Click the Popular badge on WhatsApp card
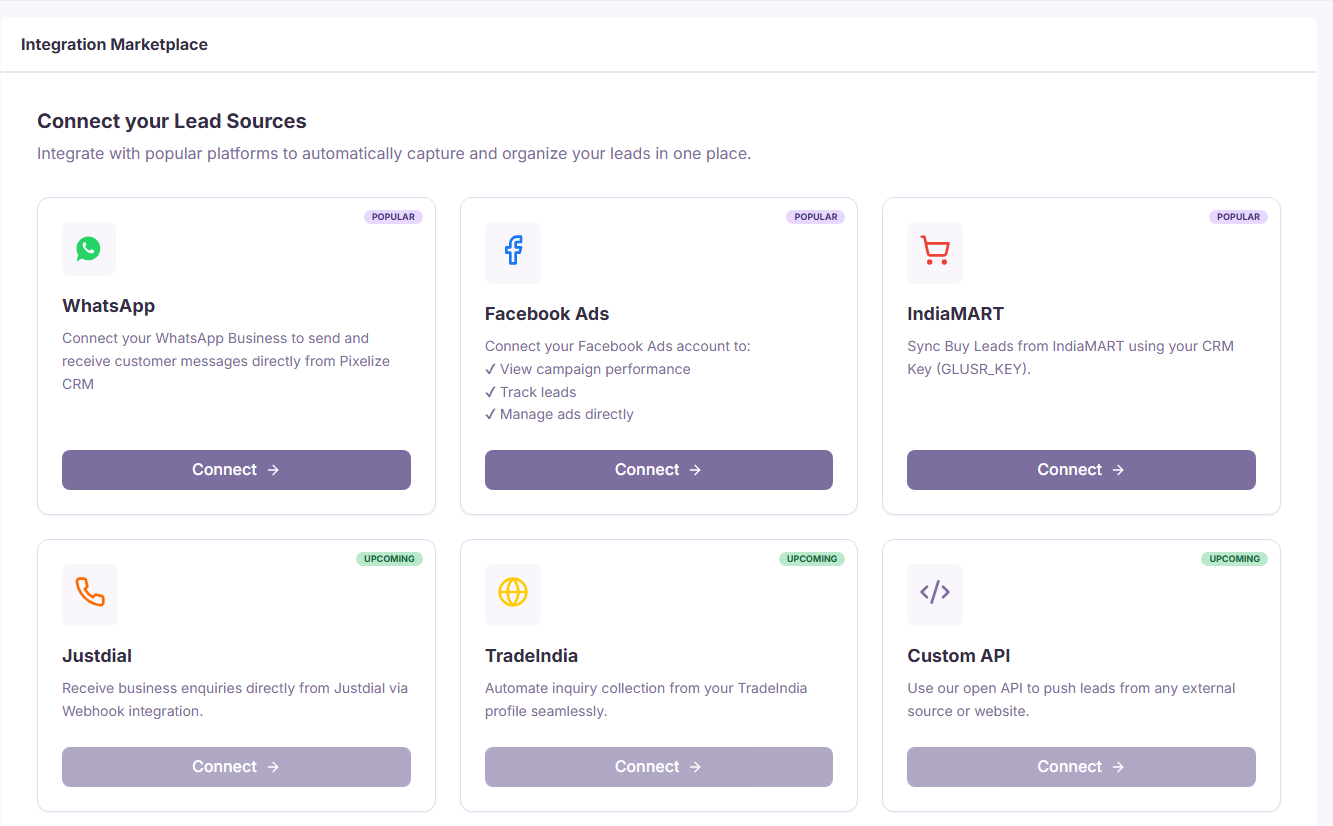Image resolution: width=1333 pixels, height=826 pixels. pos(393,217)
